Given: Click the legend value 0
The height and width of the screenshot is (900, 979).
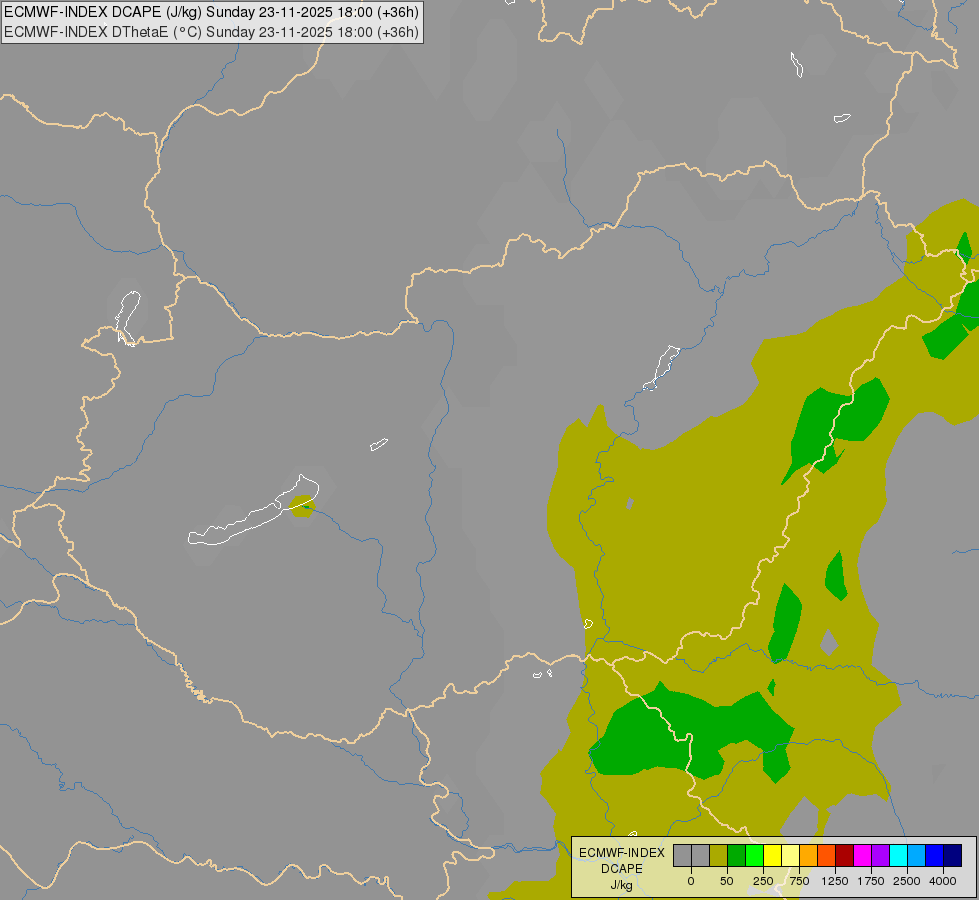Looking at the screenshot, I should 691,881.
